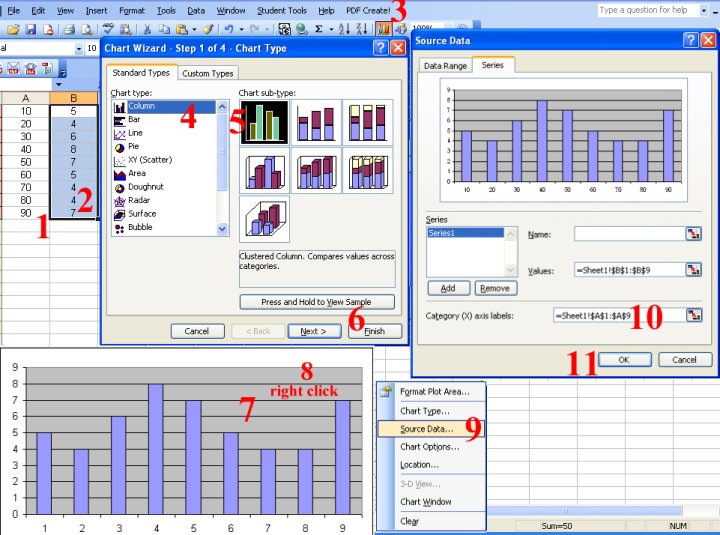Open the 'Type a question for help' dropdown
Image resolution: width=720 pixels, height=535 pixels.
pyautogui.click(x=703, y=10)
